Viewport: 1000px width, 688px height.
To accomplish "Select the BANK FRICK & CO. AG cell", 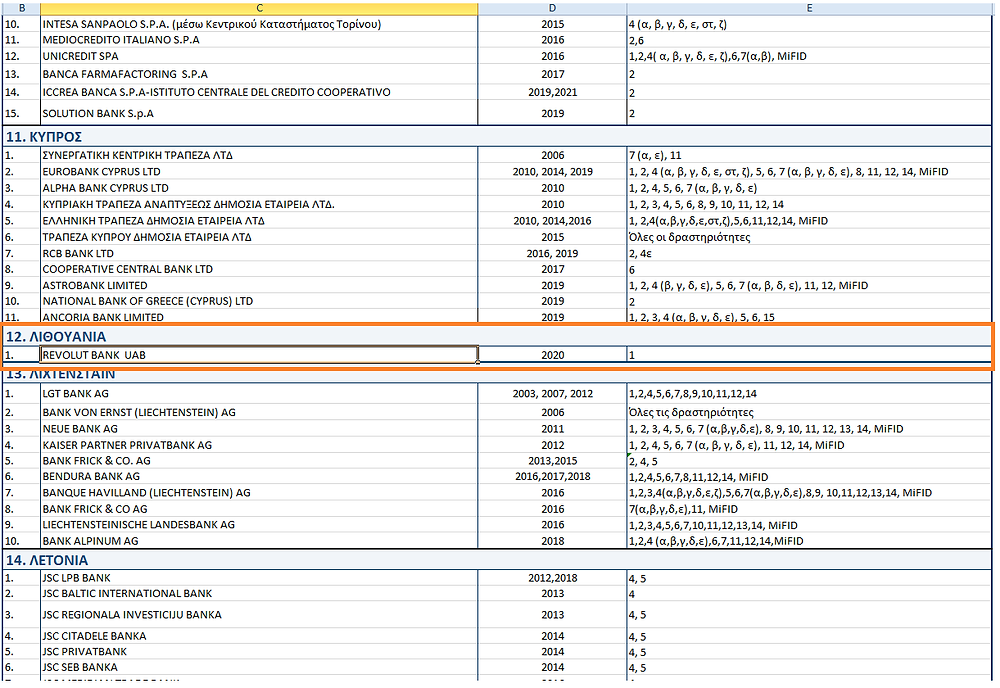I will point(259,460).
